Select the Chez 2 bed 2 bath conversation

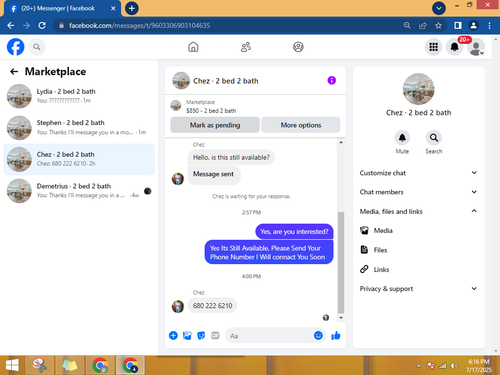click(79, 159)
